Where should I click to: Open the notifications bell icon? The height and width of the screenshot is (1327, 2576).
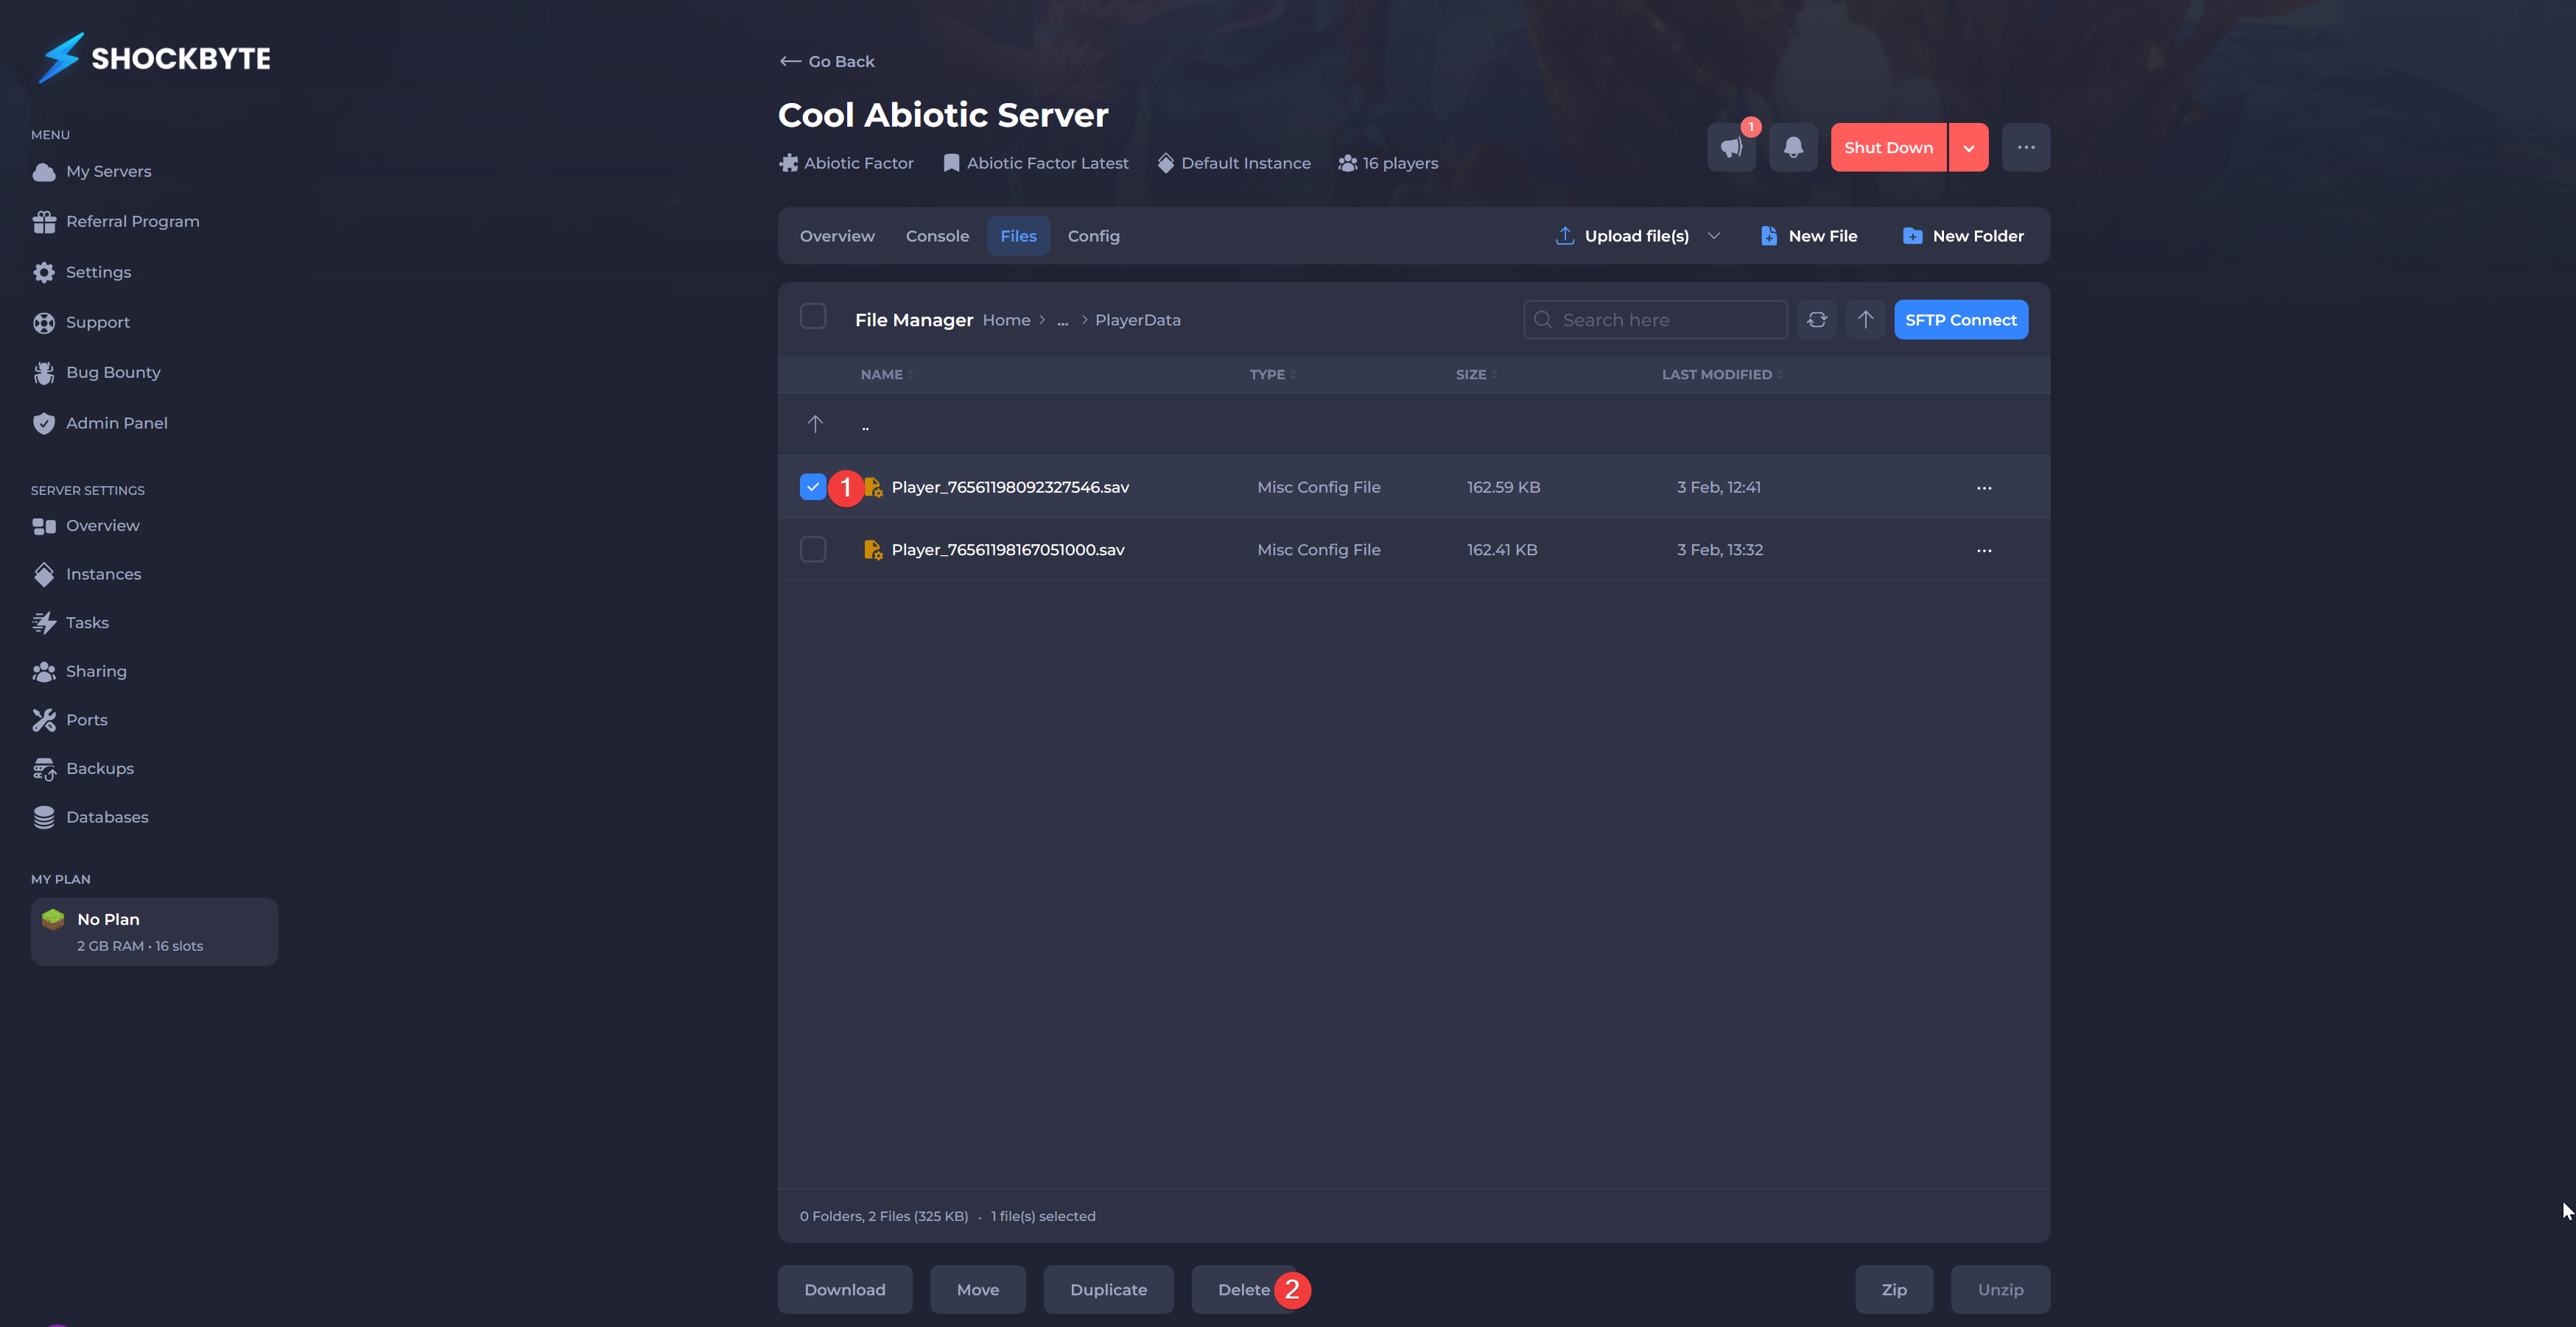[x=1793, y=147]
